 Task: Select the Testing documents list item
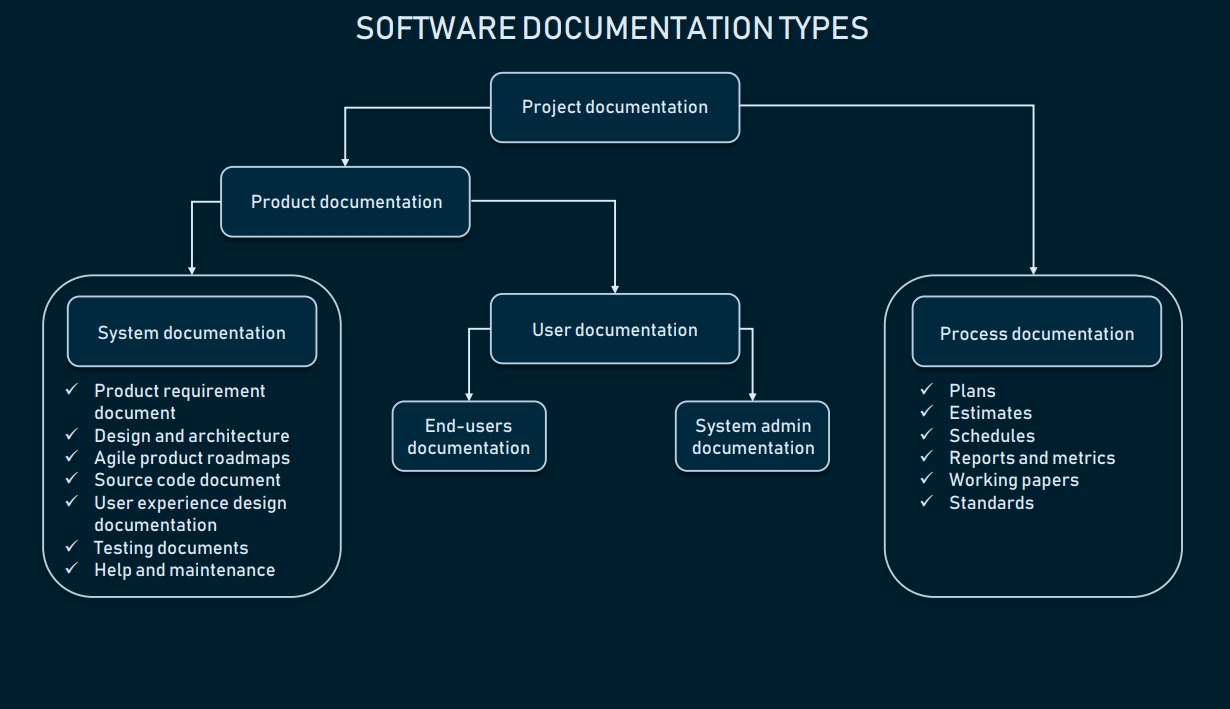tap(171, 548)
